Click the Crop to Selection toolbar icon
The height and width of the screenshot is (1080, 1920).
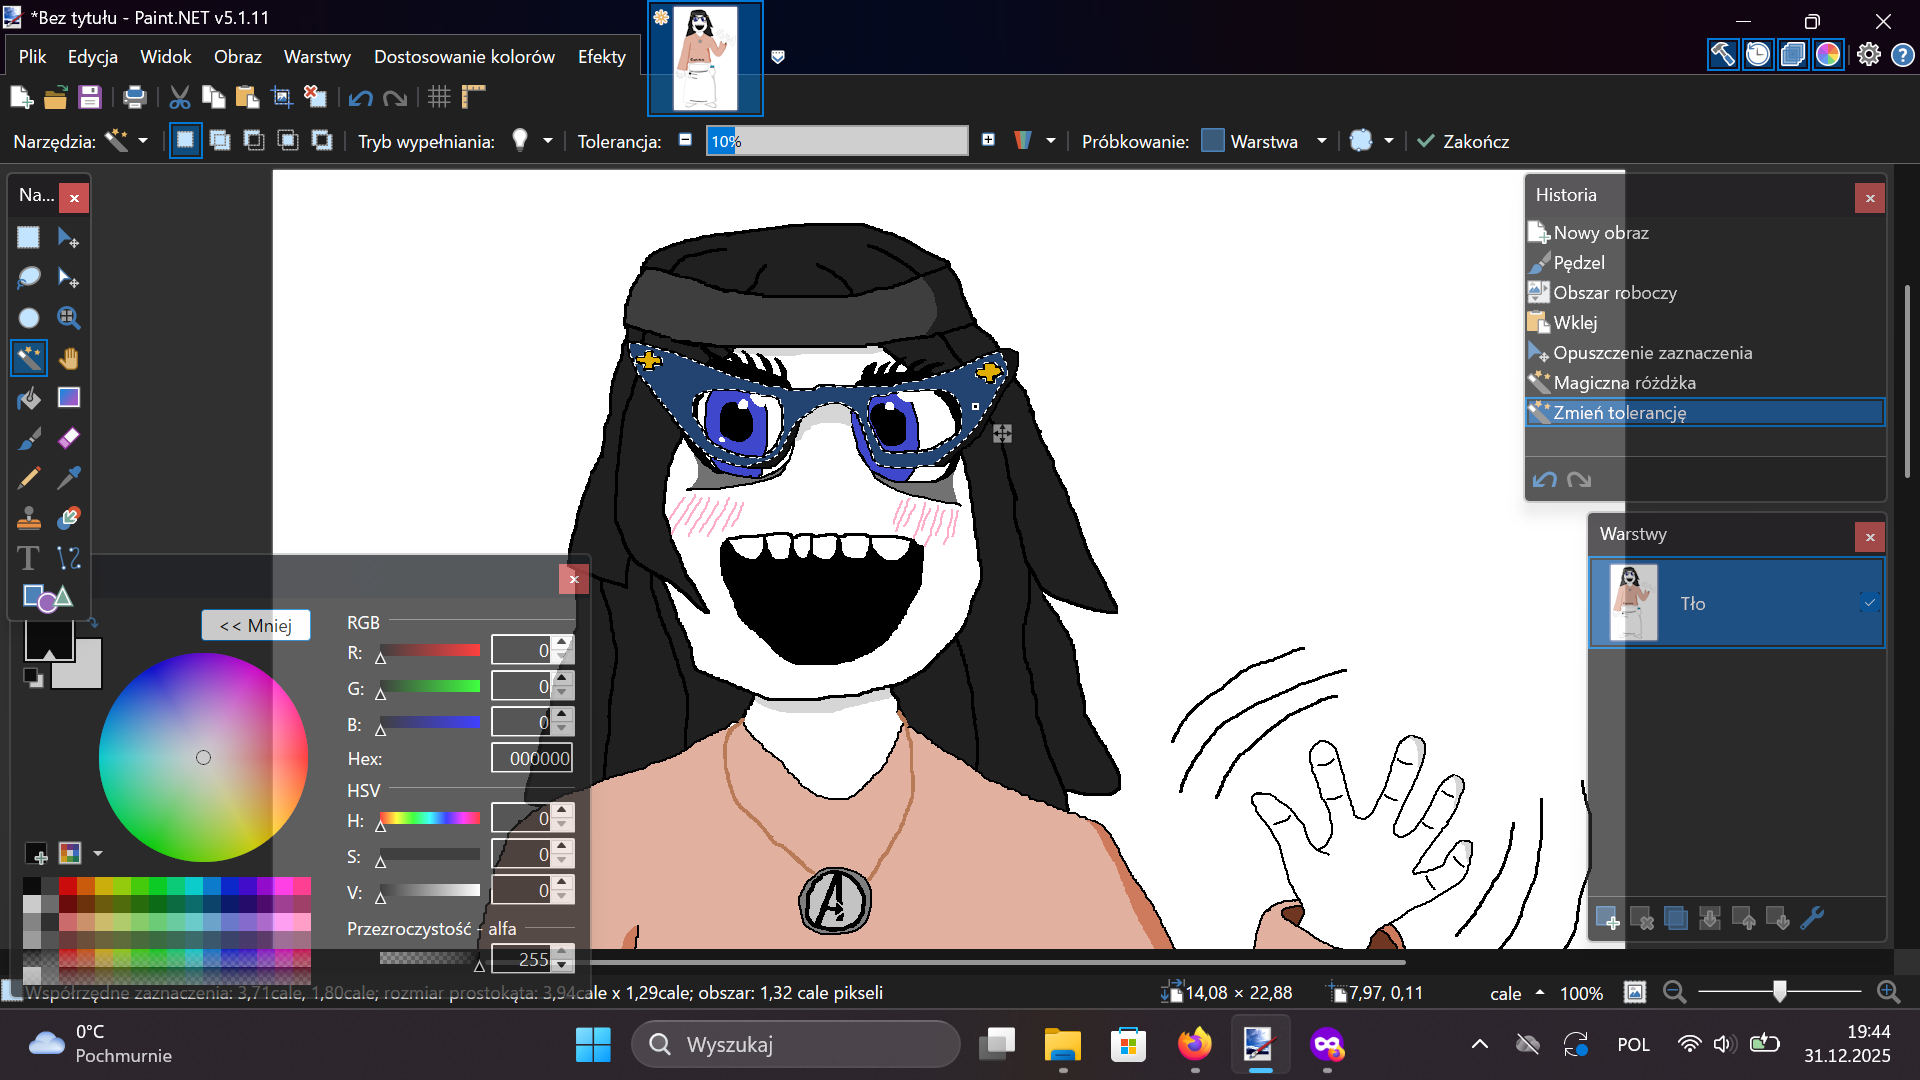tap(282, 97)
